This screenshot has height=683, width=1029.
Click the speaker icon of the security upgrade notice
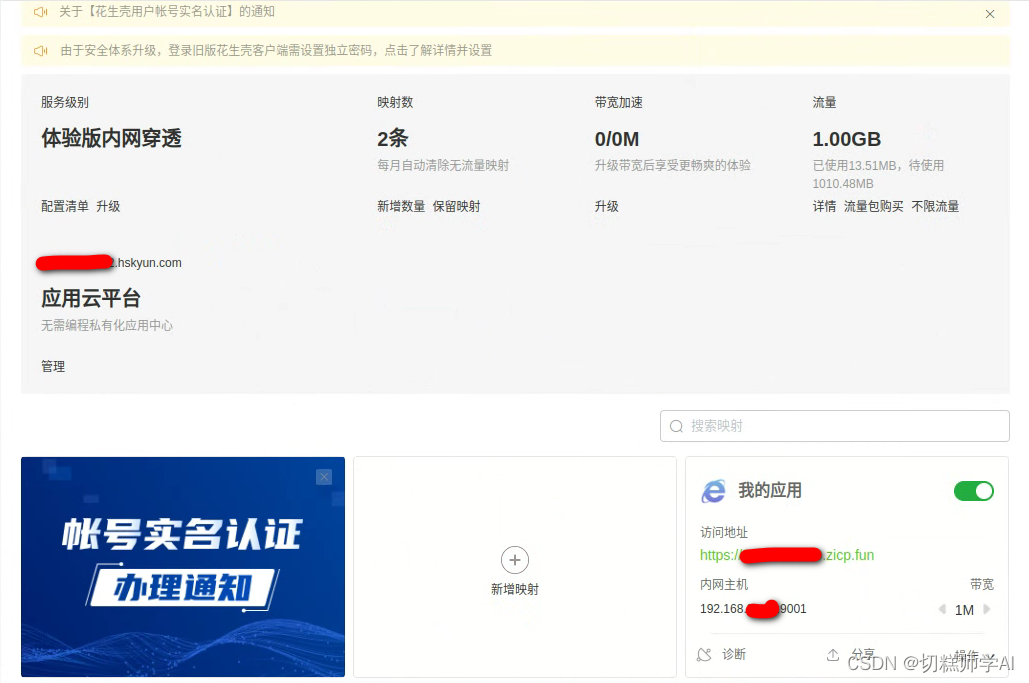[41, 51]
